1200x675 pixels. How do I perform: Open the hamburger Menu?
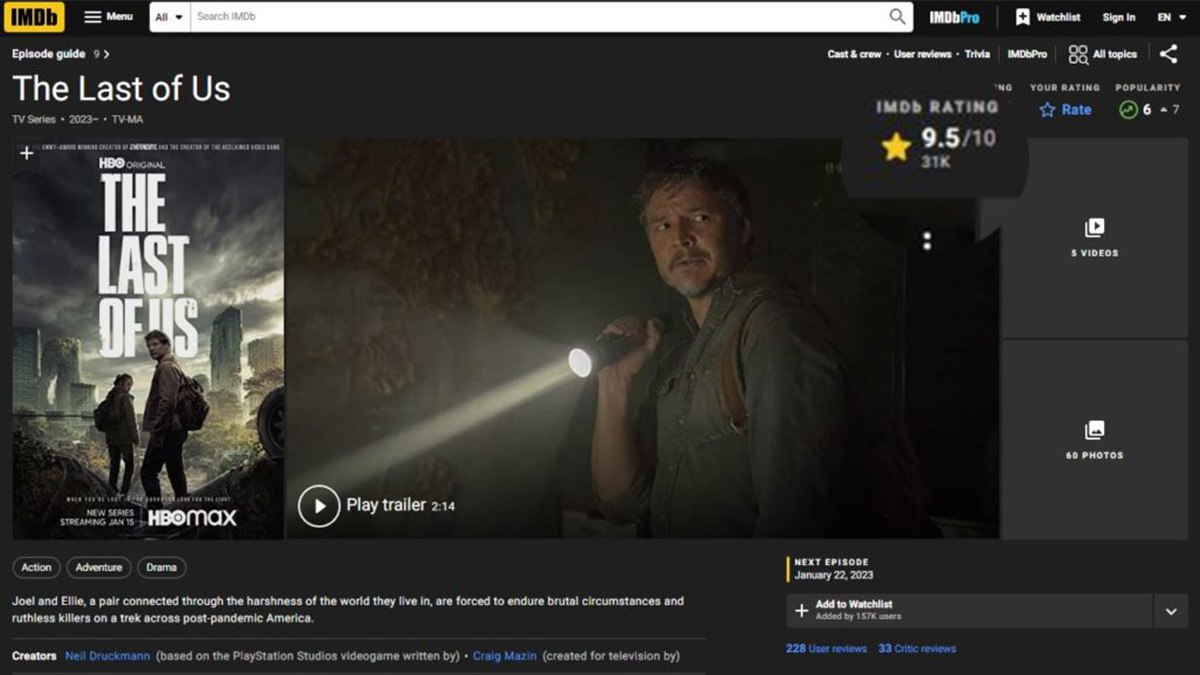[108, 17]
